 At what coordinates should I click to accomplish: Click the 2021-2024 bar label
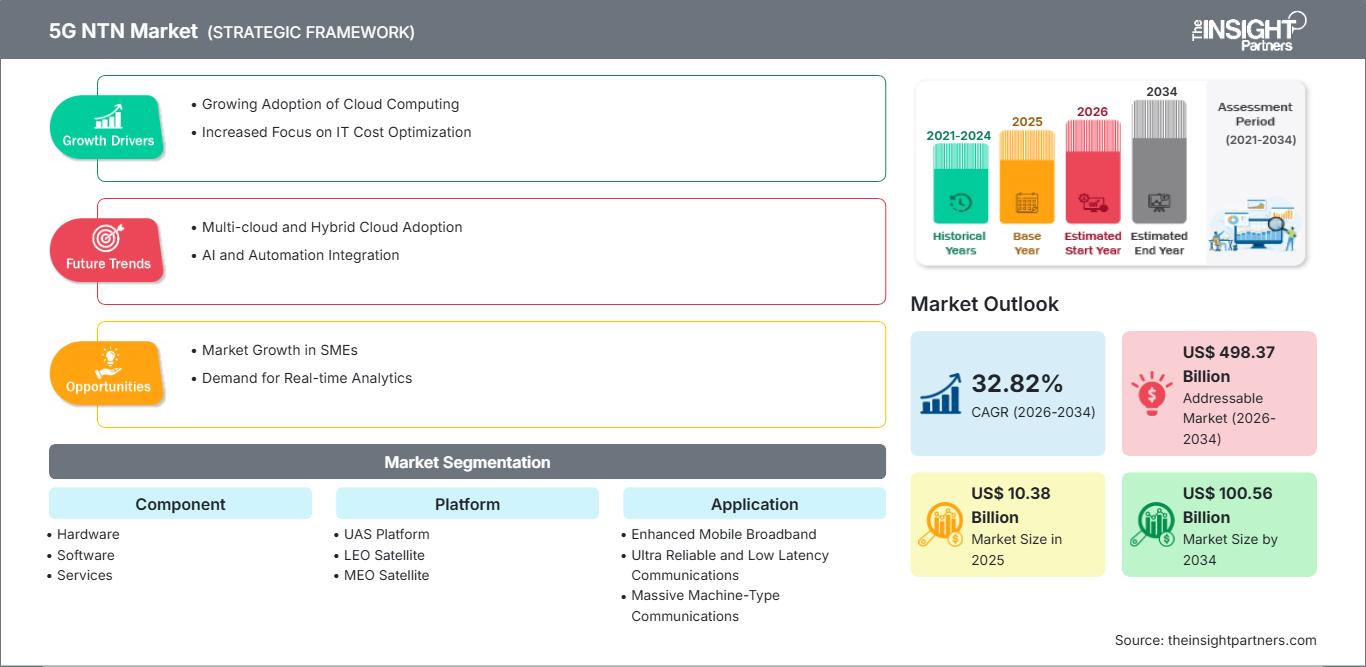tap(960, 136)
